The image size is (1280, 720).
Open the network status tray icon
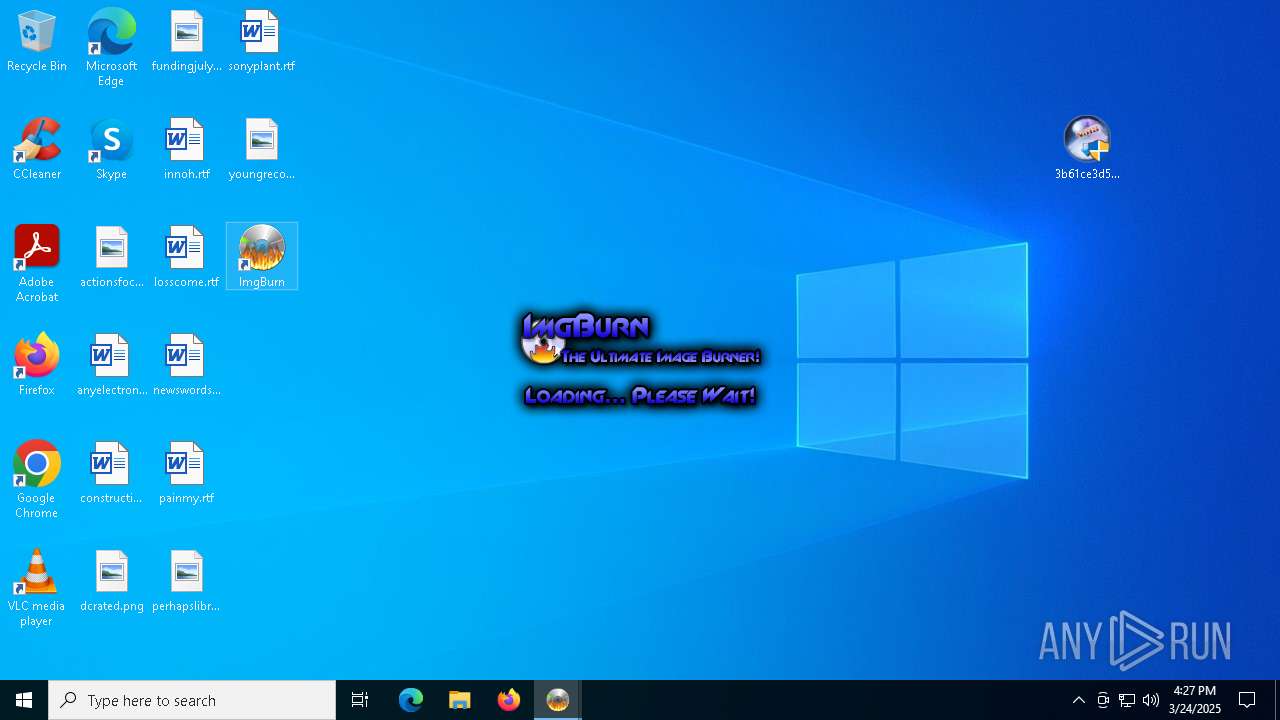click(x=1127, y=700)
